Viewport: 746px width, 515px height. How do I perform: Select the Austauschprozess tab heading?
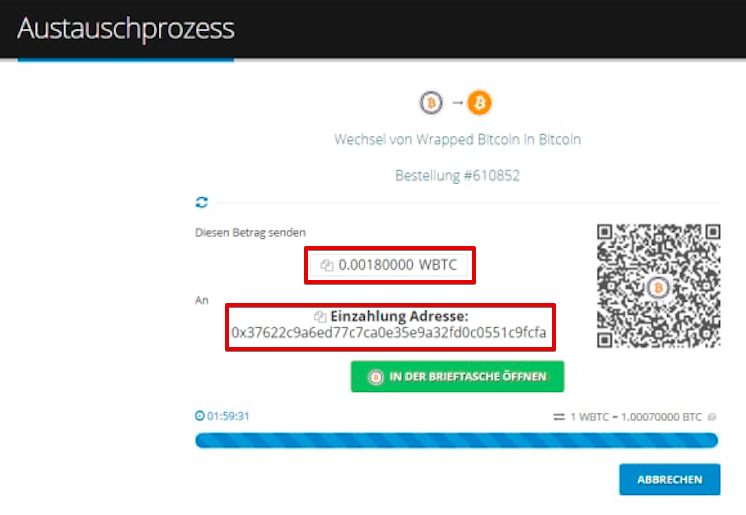126,29
